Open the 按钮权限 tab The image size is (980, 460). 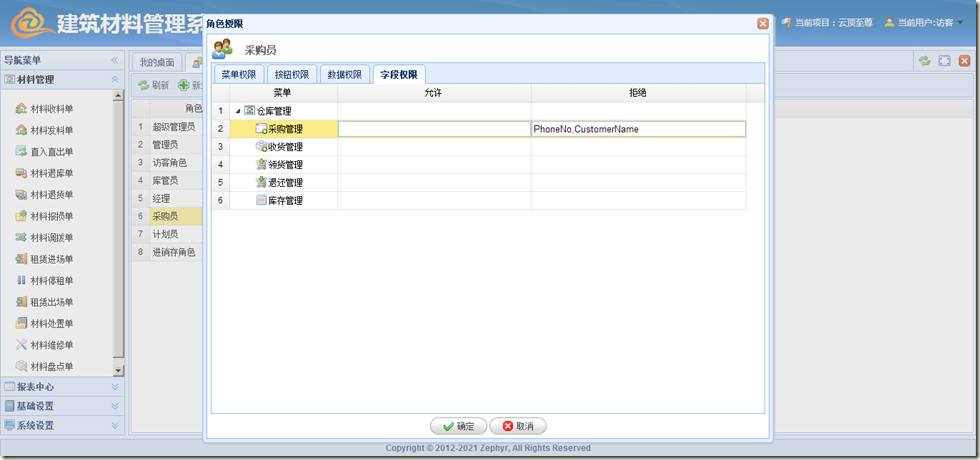(x=292, y=74)
